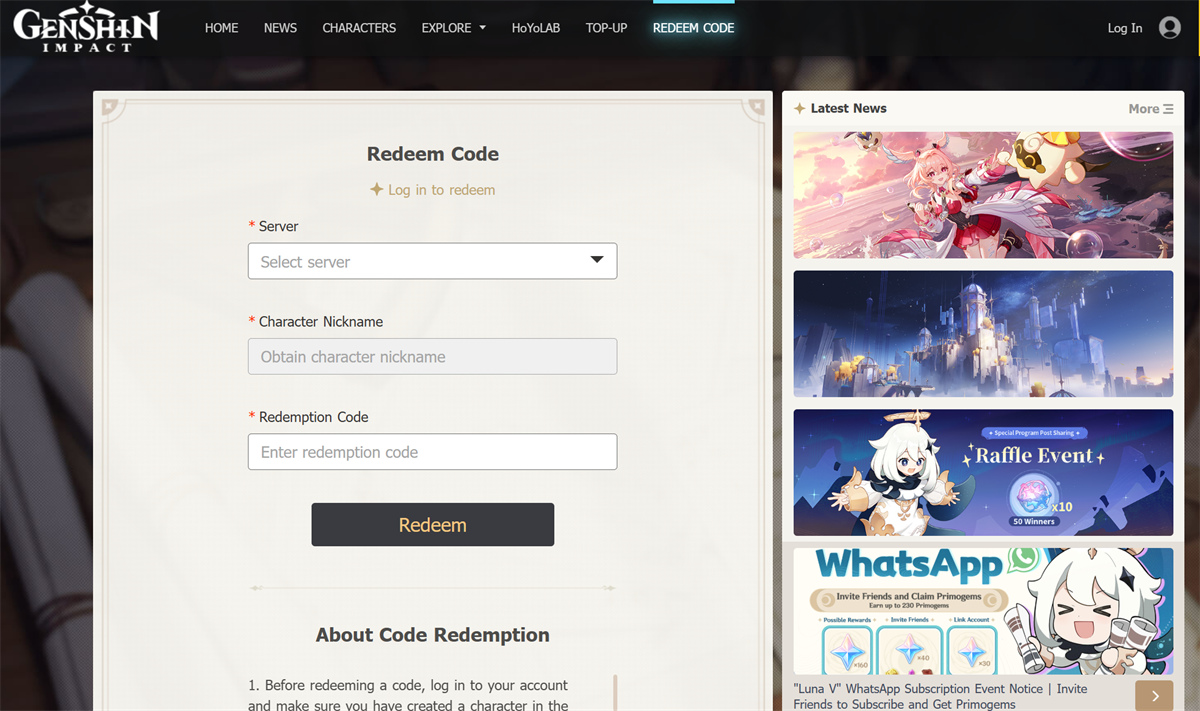
Task: Open the user profile avatar icon
Action: click(x=1169, y=28)
